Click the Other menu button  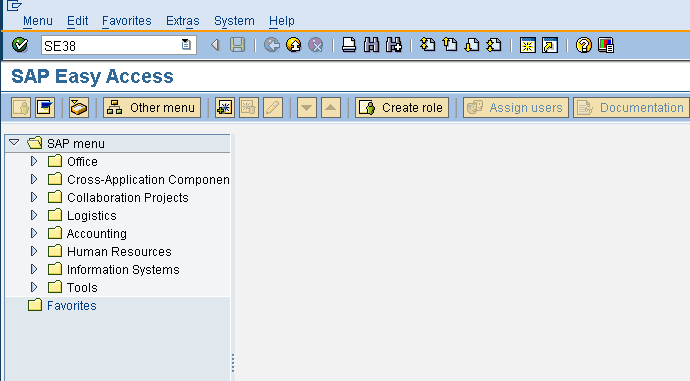click(152, 107)
